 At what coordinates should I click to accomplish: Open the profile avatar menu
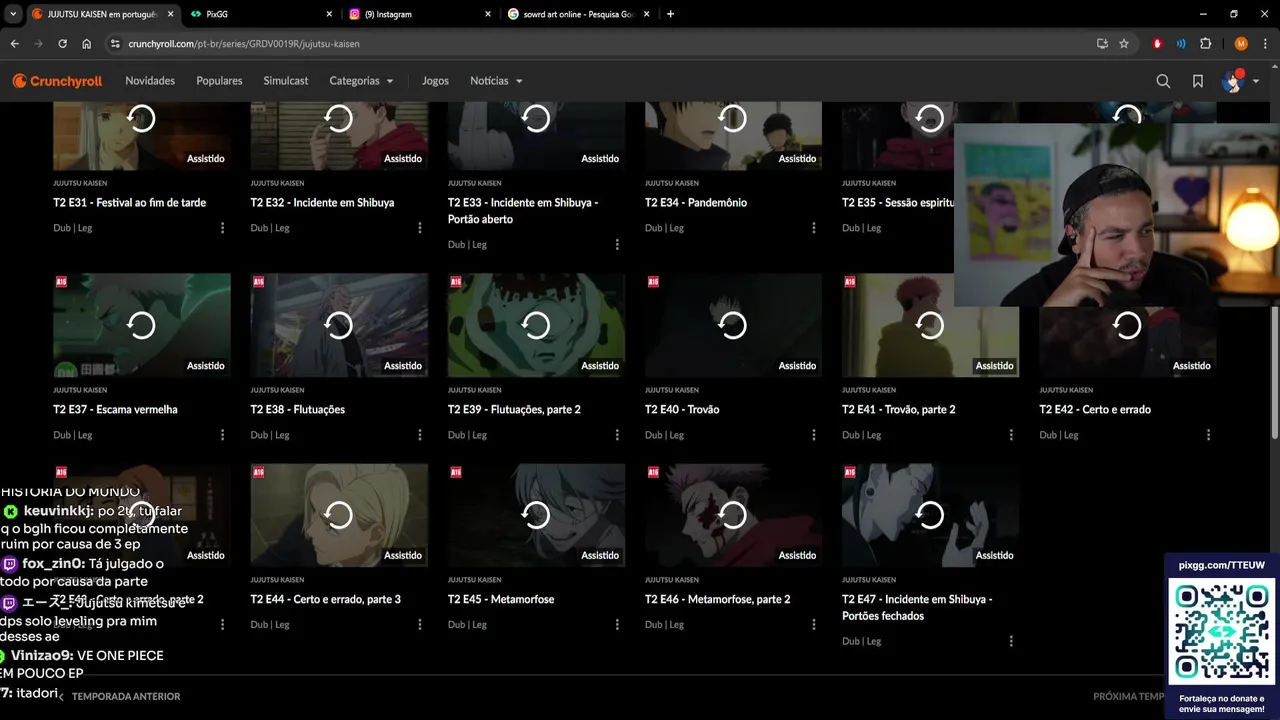1239,81
